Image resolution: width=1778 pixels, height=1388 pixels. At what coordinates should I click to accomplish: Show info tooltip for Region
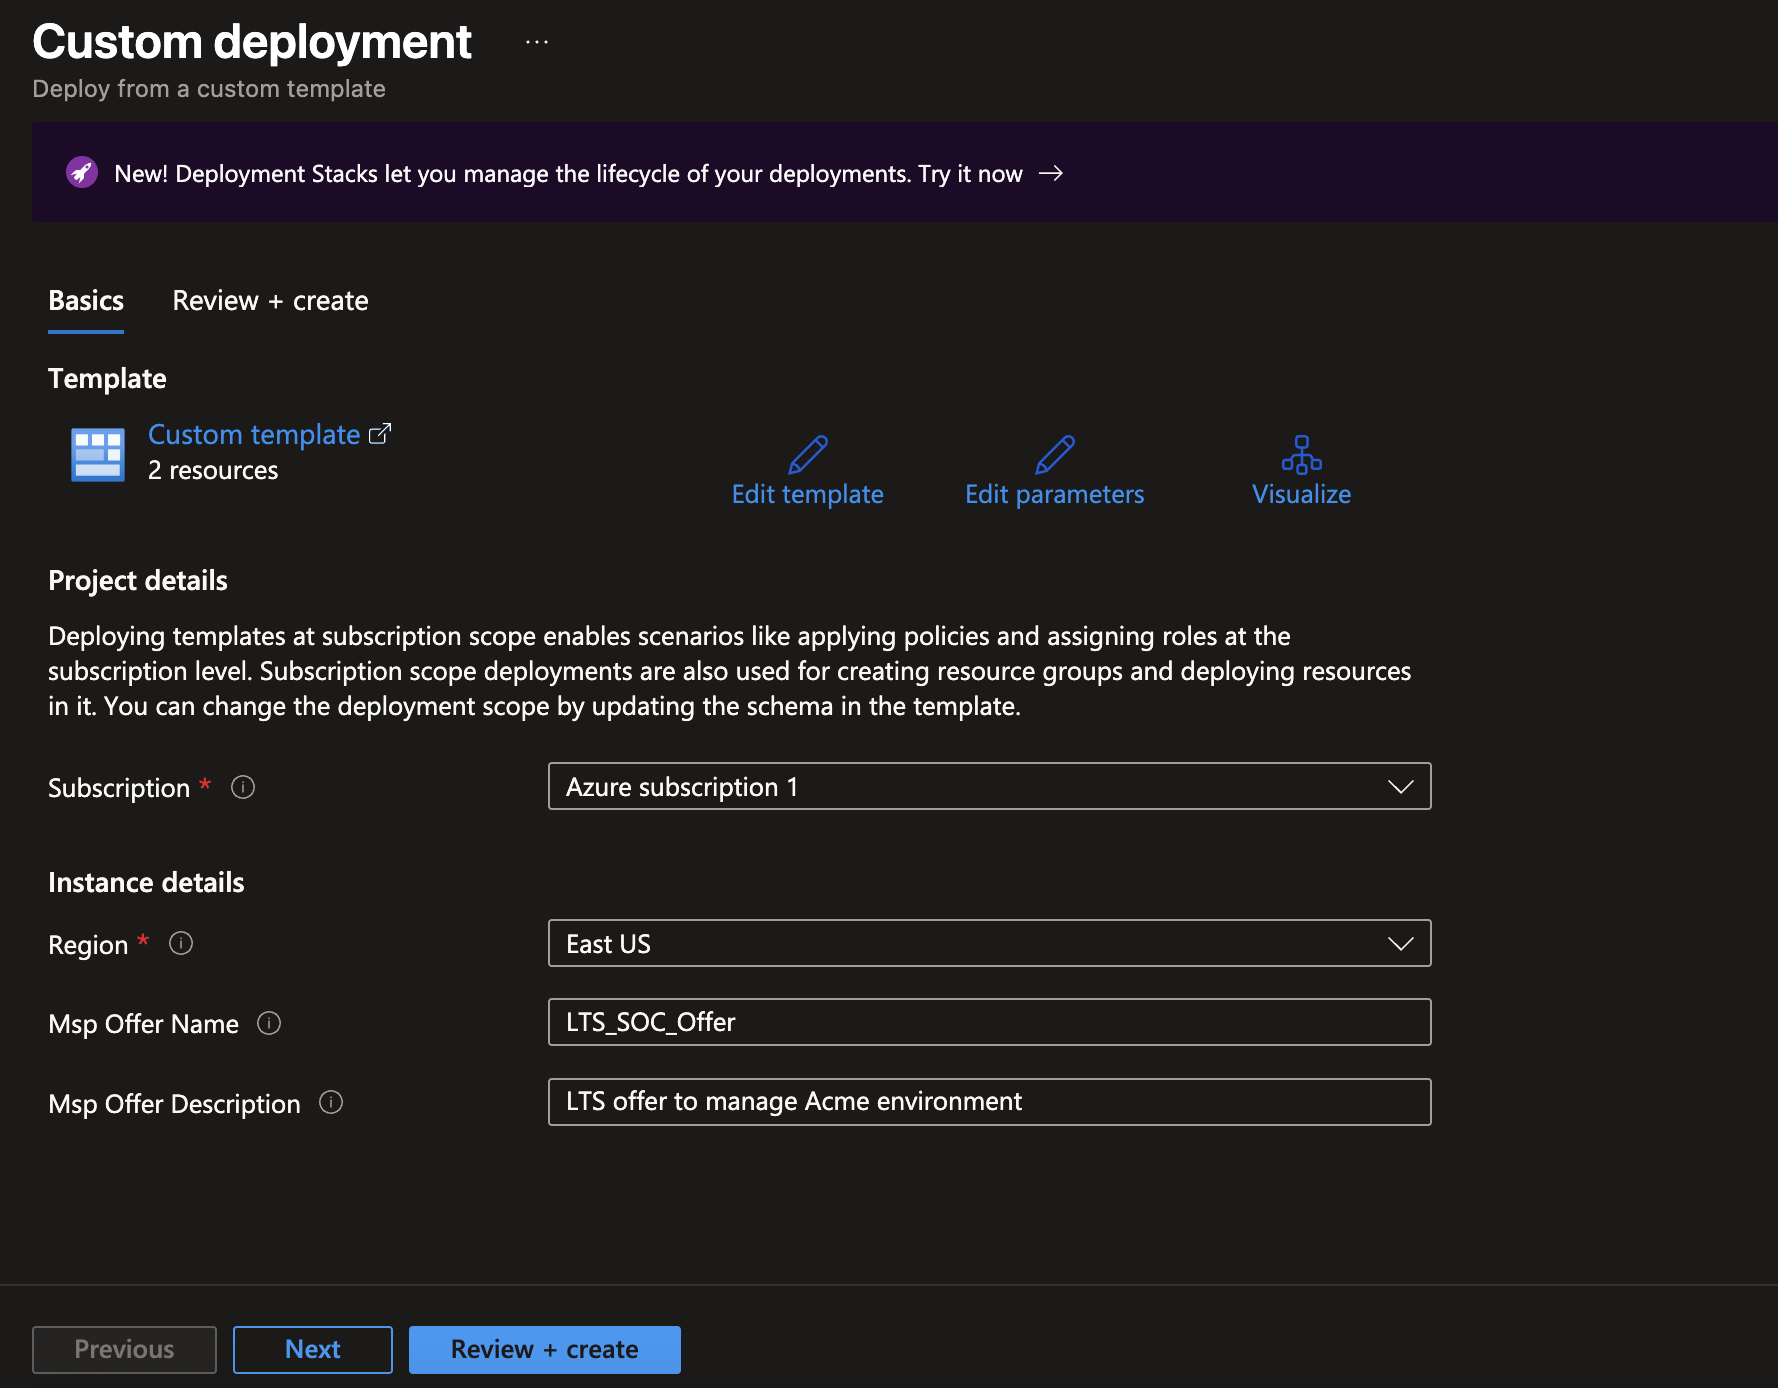click(x=181, y=943)
